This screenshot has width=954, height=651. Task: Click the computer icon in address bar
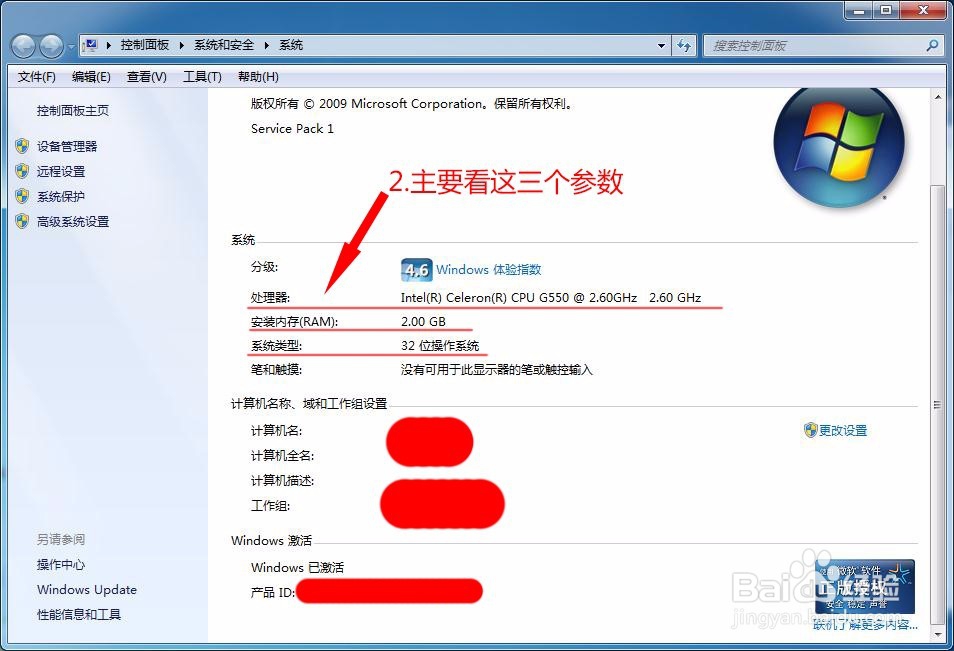coord(91,45)
